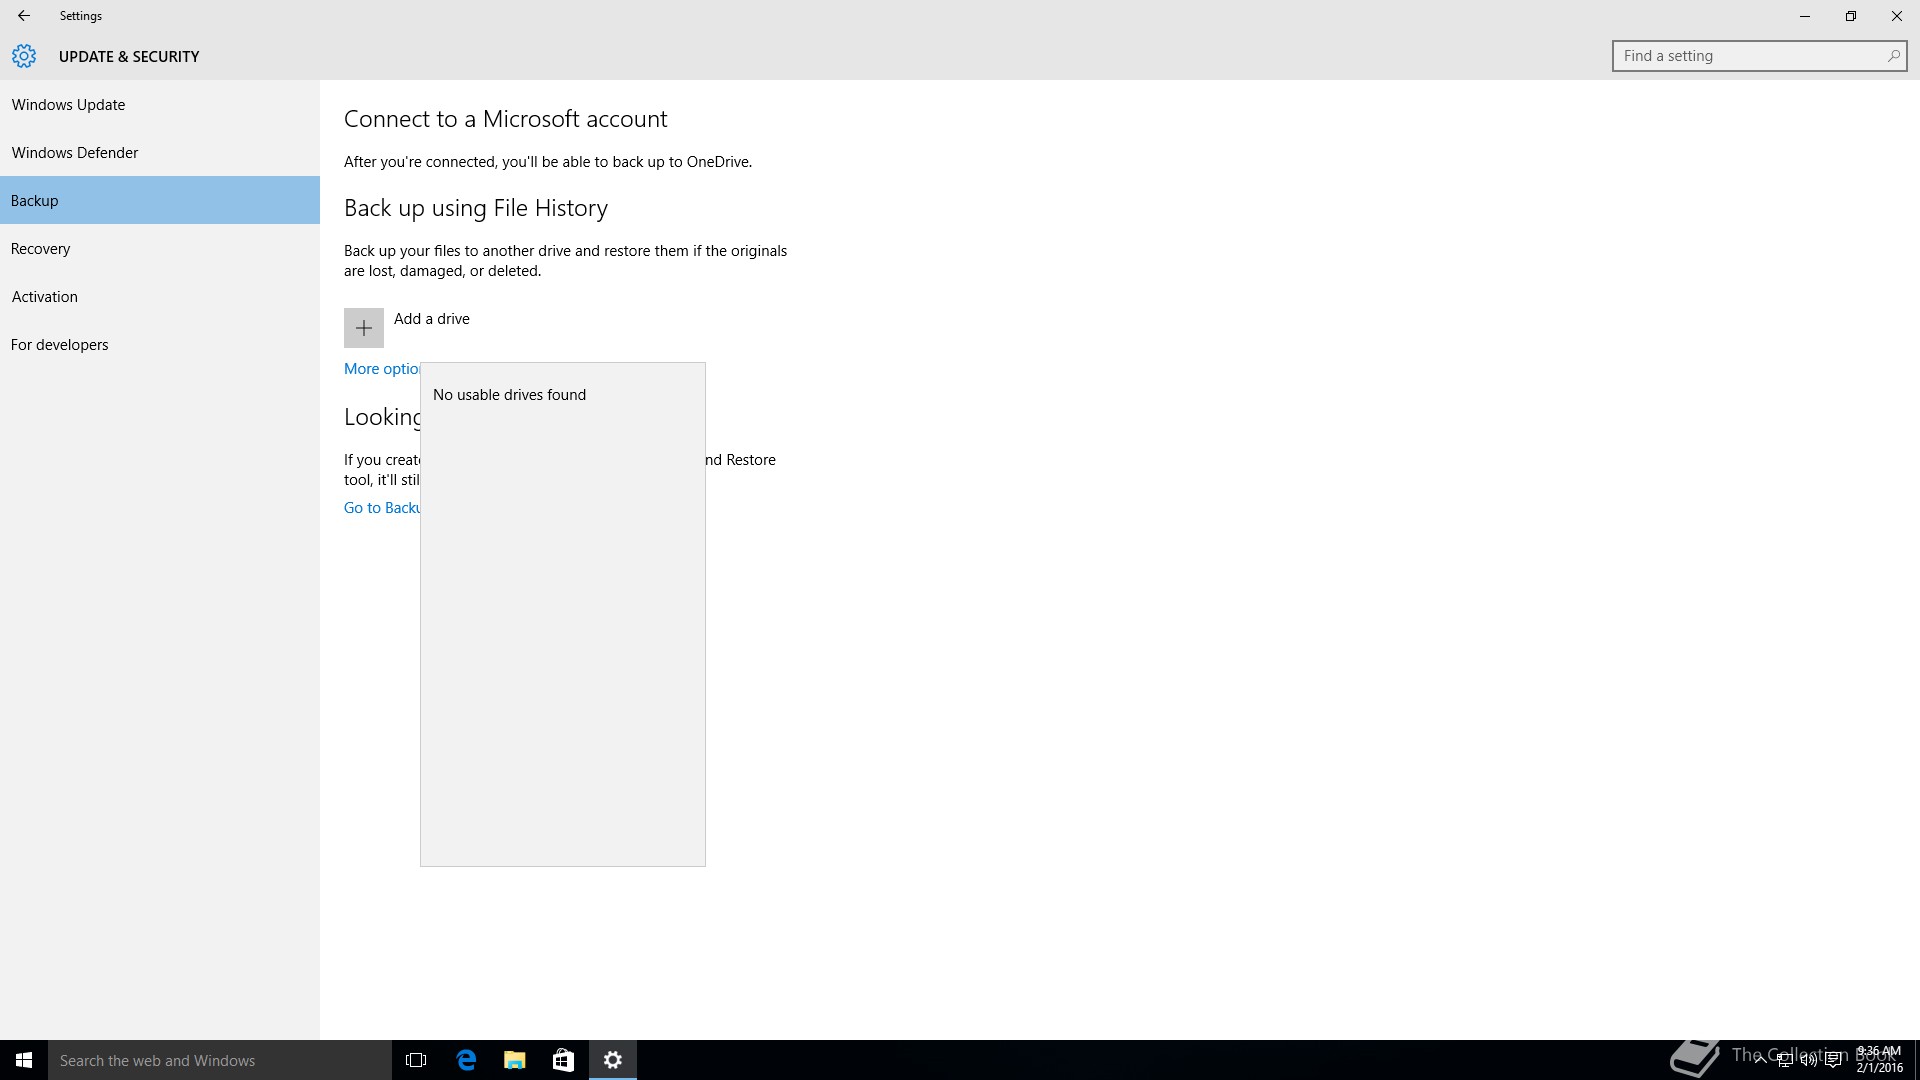Click the Go to Backup and Restore link
Image resolution: width=1920 pixels, height=1080 pixels.
pyautogui.click(x=382, y=508)
